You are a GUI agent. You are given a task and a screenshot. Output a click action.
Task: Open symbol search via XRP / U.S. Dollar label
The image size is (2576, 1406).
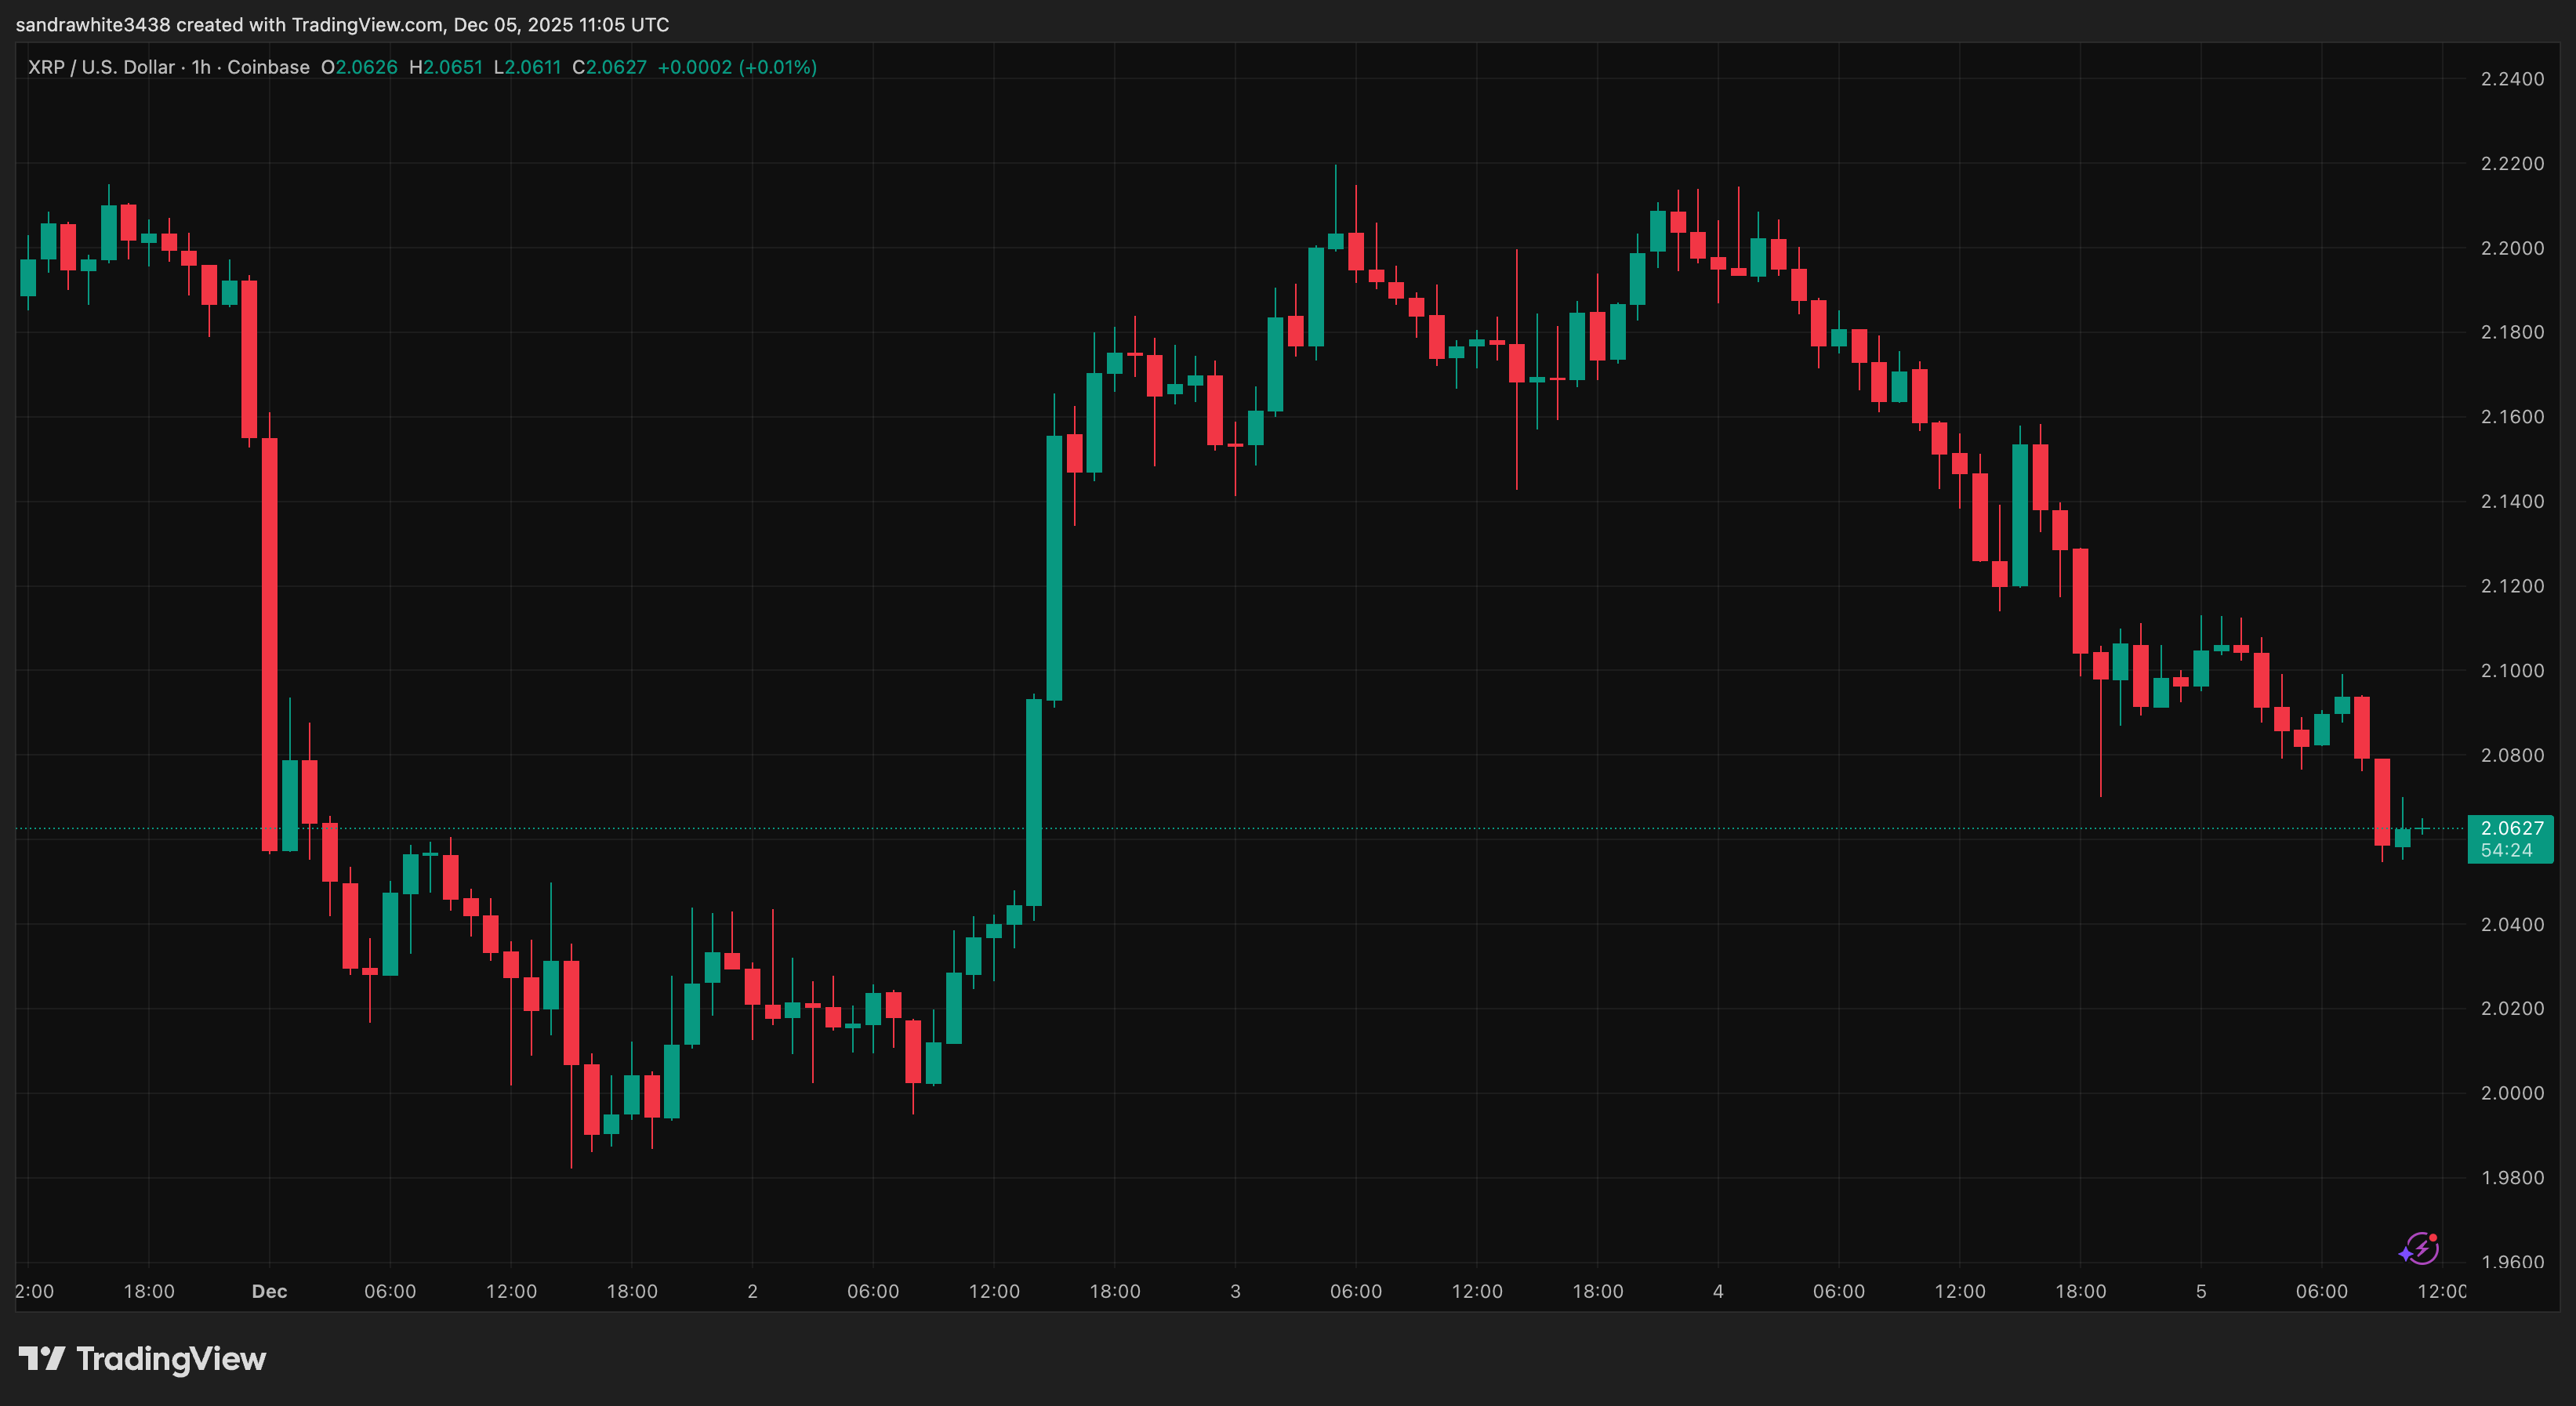coord(100,67)
